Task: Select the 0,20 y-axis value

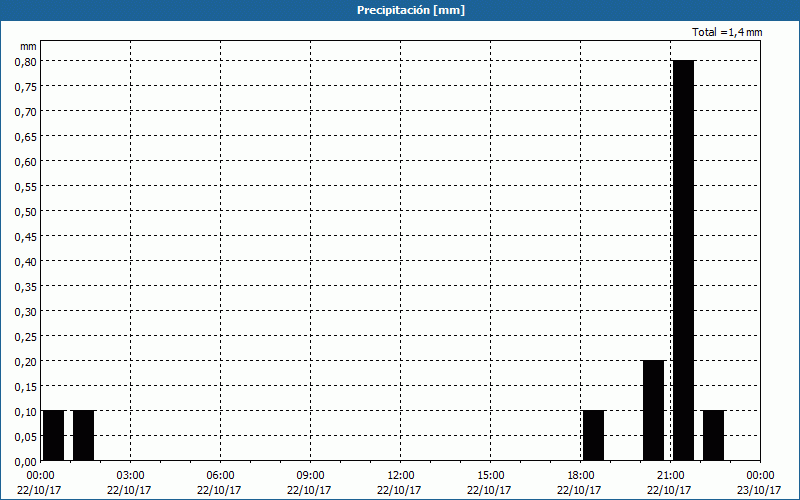Action: pyautogui.click(x=26, y=361)
